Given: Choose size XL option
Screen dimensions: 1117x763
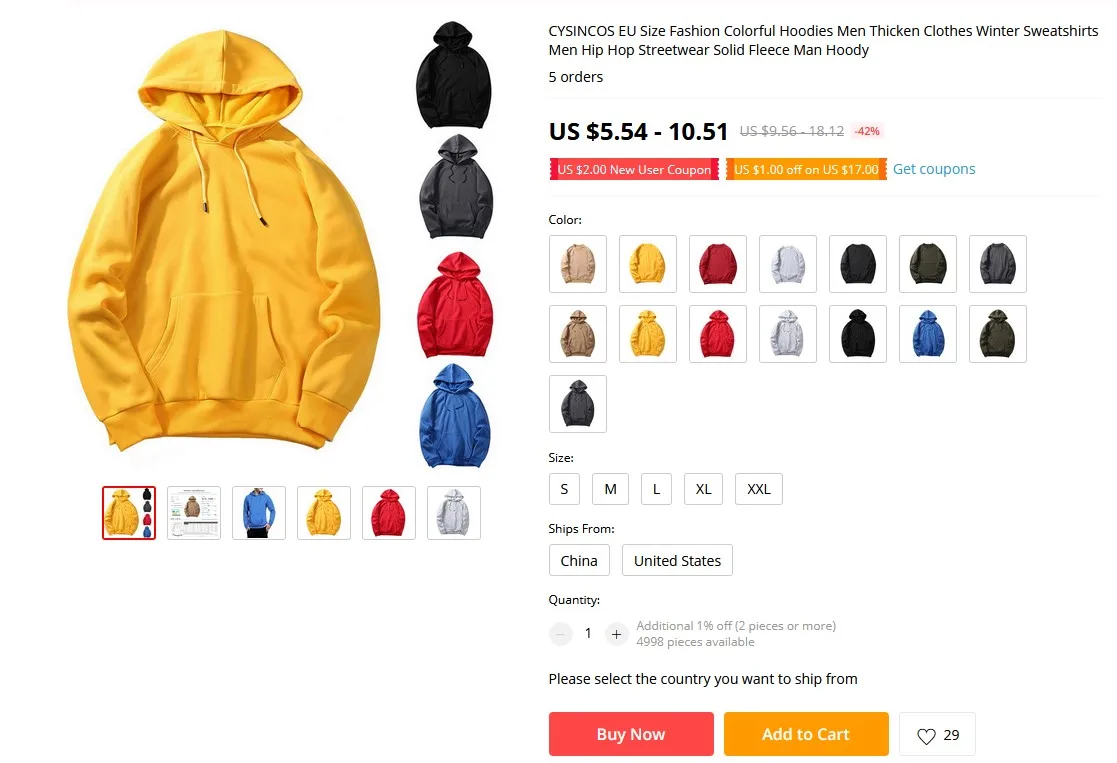Looking at the screenshot, I should pos(703,489).
